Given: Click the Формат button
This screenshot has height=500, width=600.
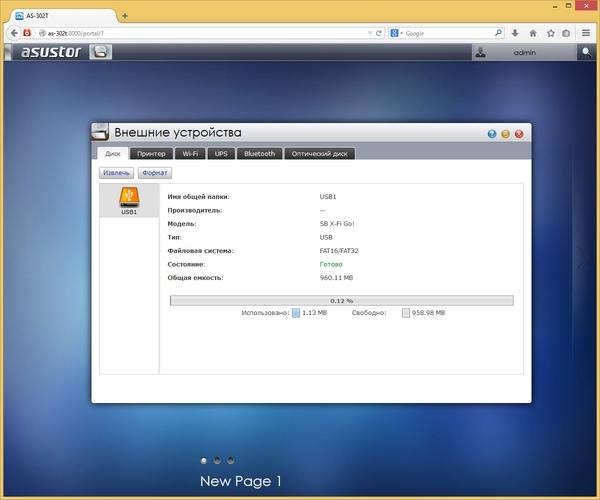Looking at the screenshot, I should (x=155, y=173).
